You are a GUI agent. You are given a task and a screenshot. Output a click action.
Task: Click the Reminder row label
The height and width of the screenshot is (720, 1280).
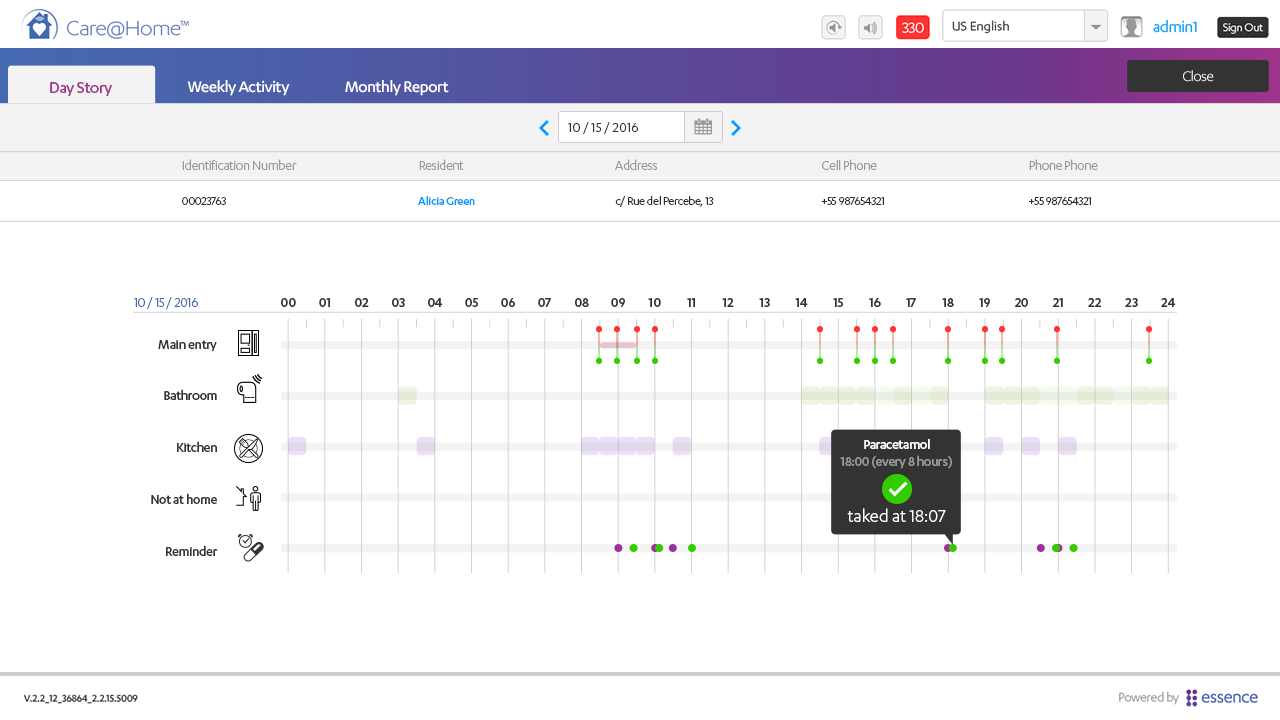coord(191,552)
